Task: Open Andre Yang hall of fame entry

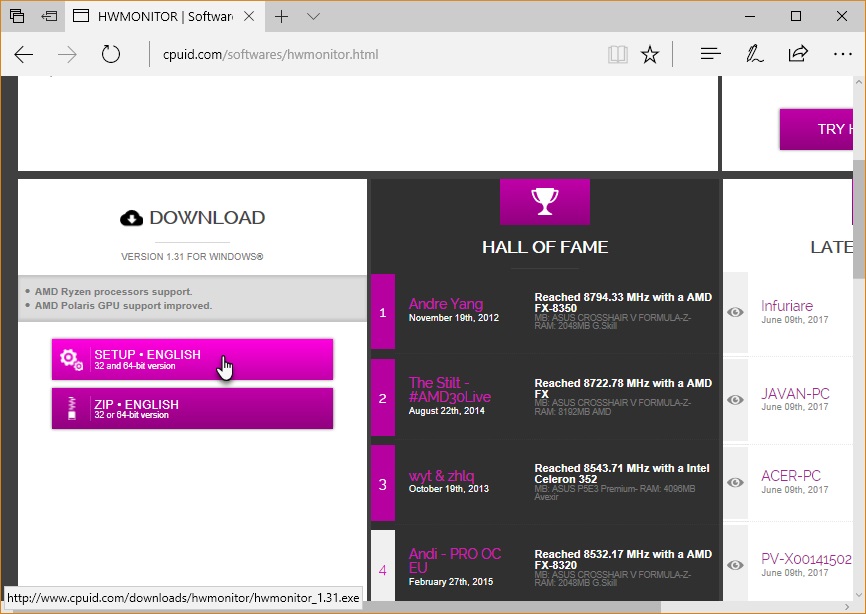Action: (446, 304)
